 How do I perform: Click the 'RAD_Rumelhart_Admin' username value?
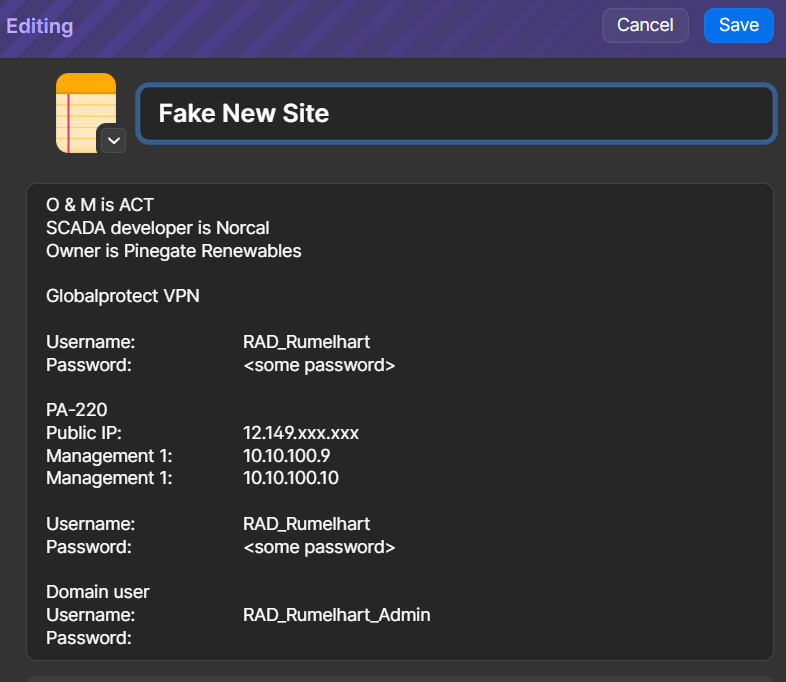336,615
